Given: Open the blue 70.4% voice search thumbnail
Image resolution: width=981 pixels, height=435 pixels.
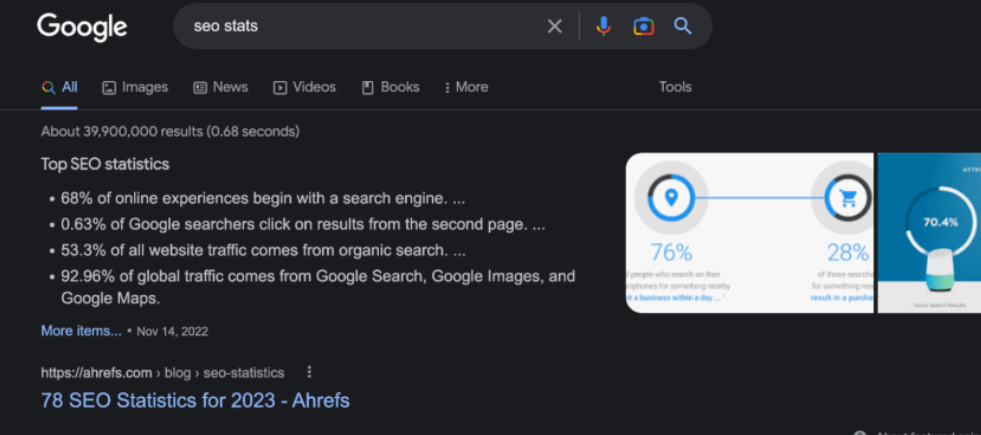Looking at the screenshot, I should coord(929,233).
